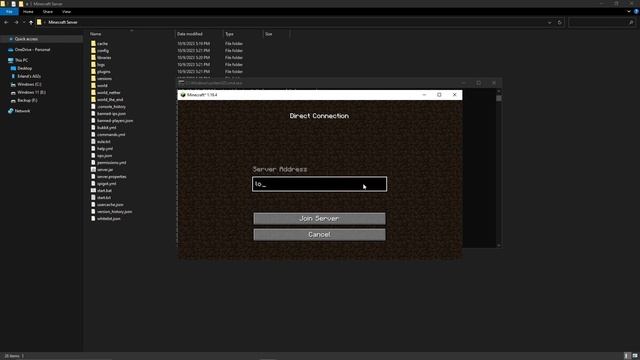This screenshot has width=640, height=360.
Task: Go up one folder level arrow
Action: click(31, 22)
